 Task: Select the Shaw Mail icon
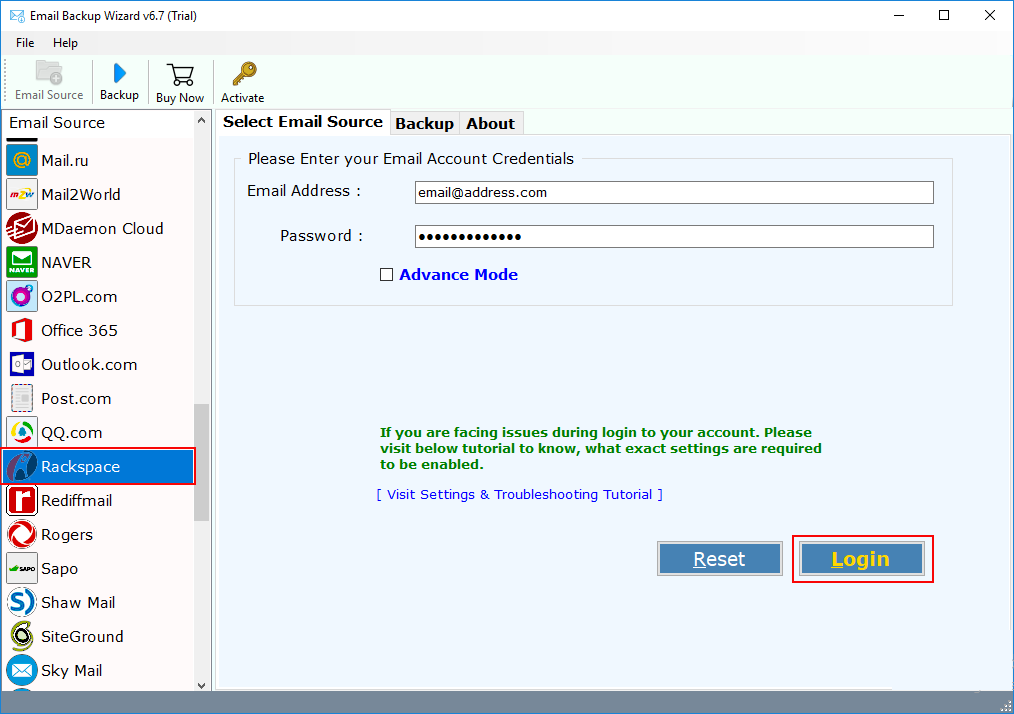pyautogui.click(x=22, y=602)
